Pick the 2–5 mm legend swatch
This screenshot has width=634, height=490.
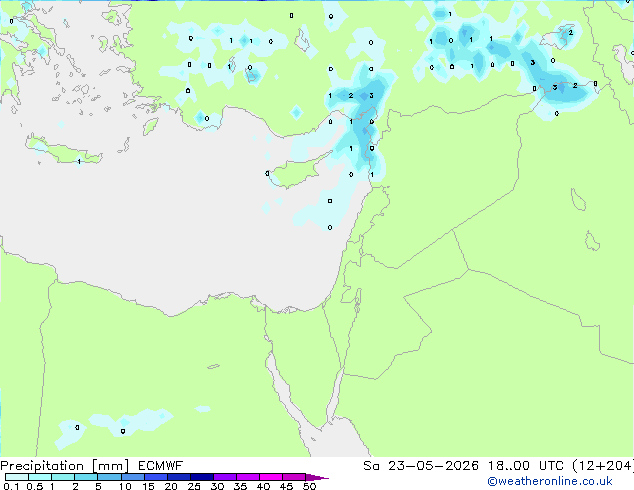[86, 477]
